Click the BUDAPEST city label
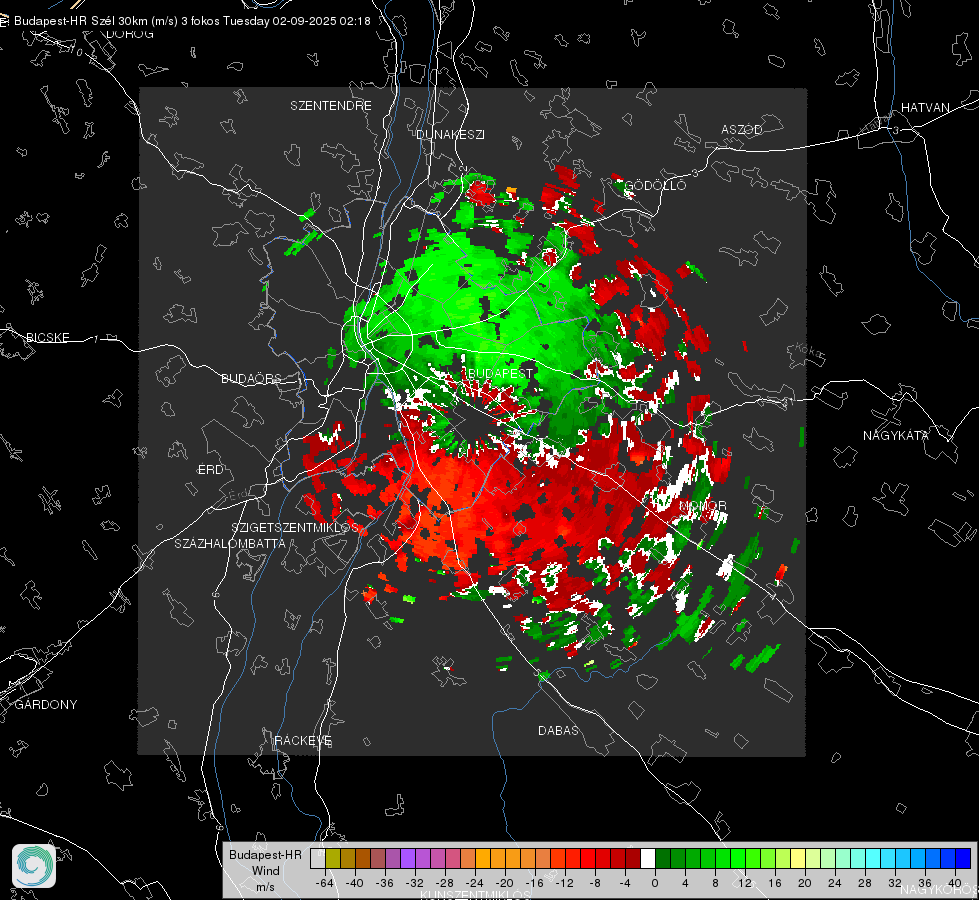This screenshot has width=979, height=900. tap(500, 373)
